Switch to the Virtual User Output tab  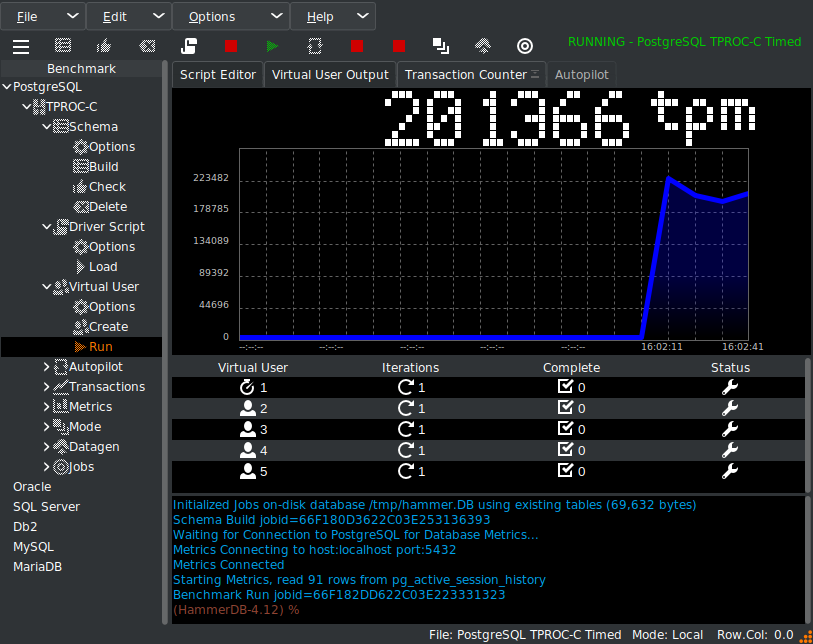(330, 75)
